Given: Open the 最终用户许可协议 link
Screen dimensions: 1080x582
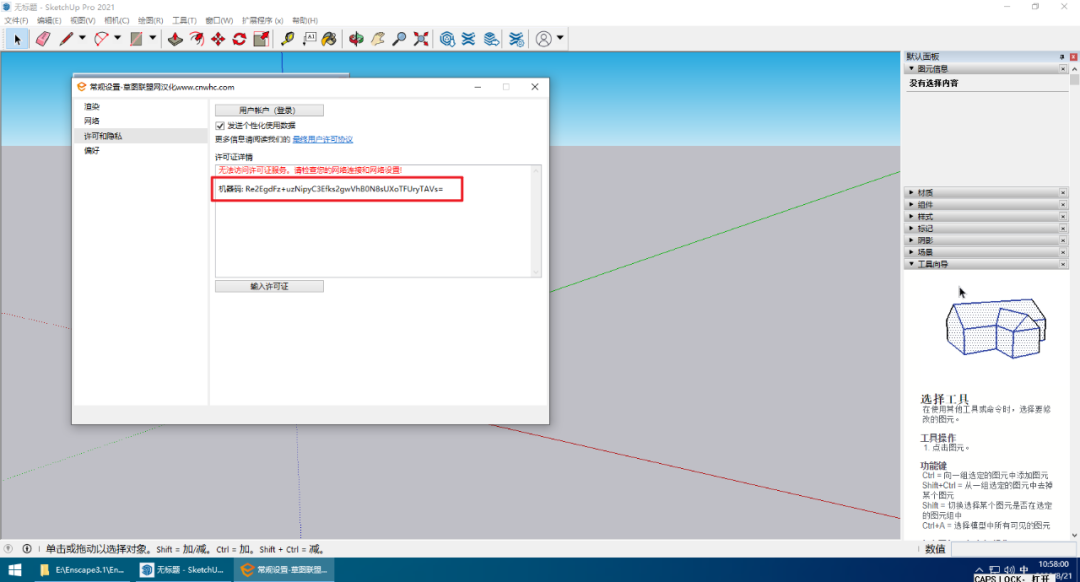Looking at the screenshot, I should [x=322, y=139].
